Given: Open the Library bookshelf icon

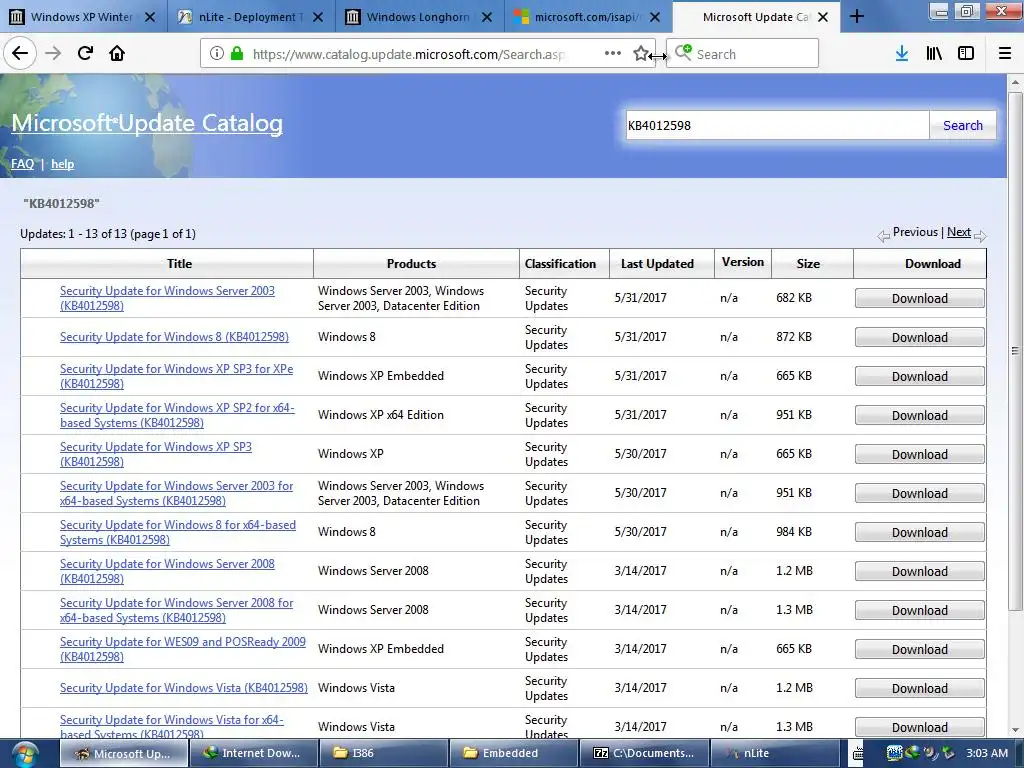Looking at the screenshot, I should 934,54.
